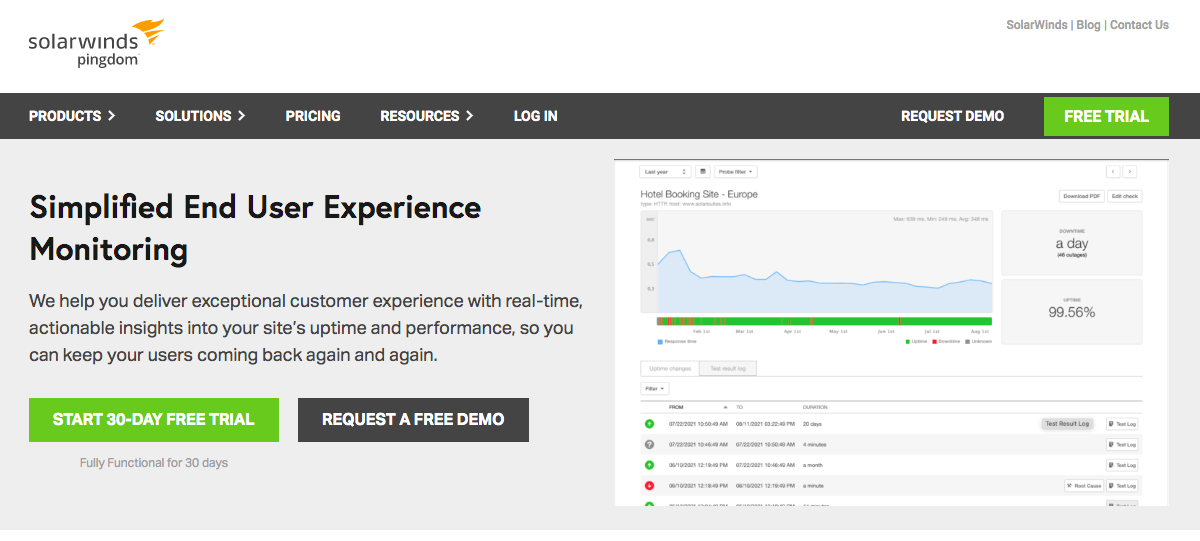Switch to the Test result log tab
The image size is (1200, 541).
(x=728, y=368)
